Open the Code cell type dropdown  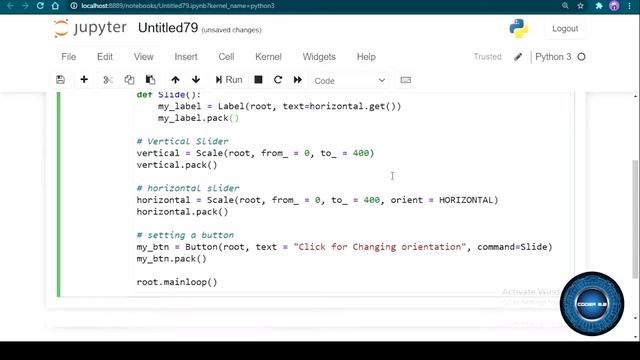pyautogui.click(x=350, y=80)
